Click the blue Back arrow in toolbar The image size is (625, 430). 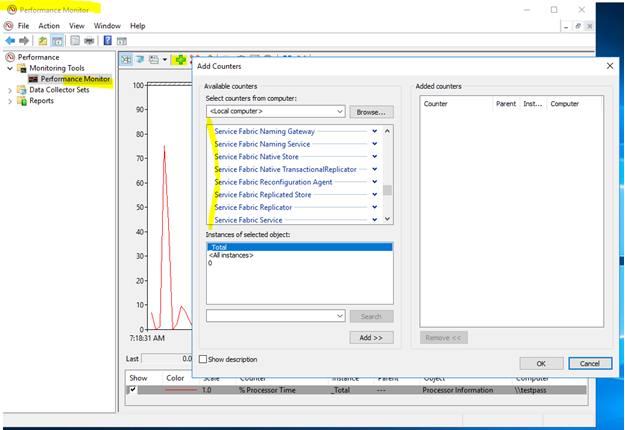(x=10, y=41)
